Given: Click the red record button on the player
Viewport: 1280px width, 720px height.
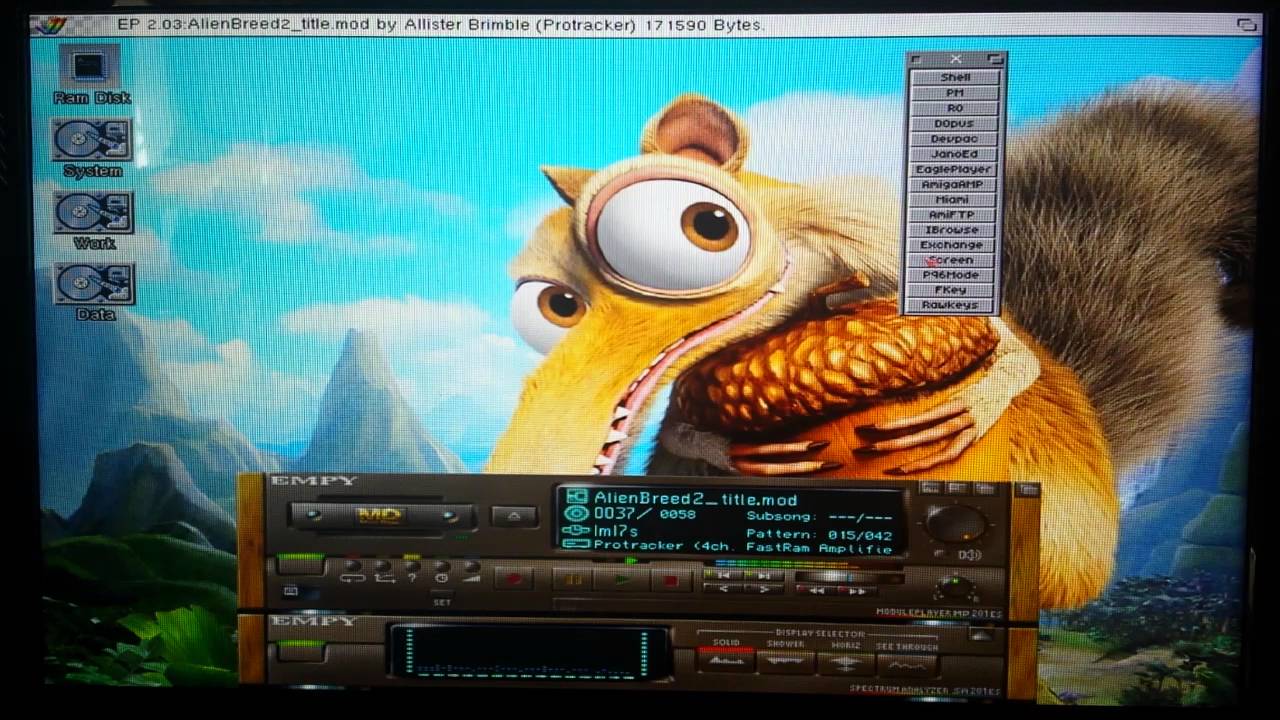Looking at the screenshot, I should point(516,579).
